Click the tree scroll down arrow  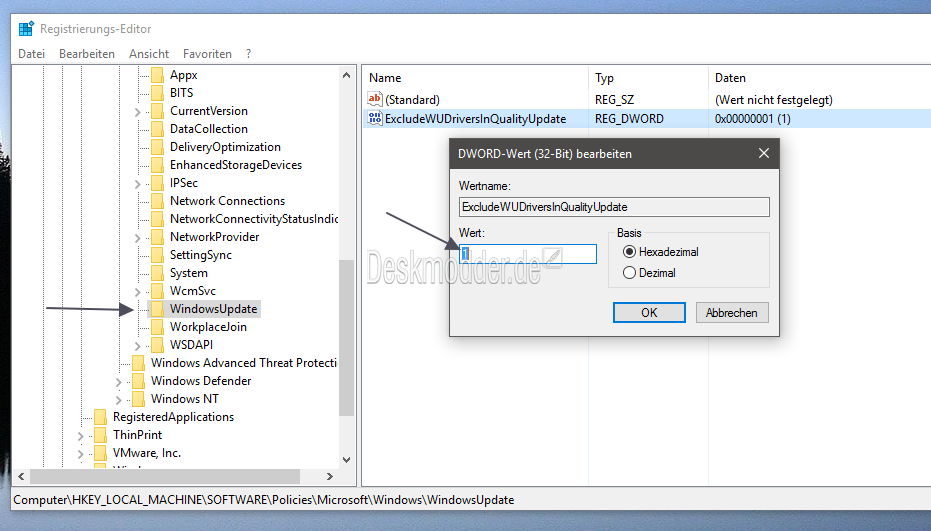click(346, 460)
